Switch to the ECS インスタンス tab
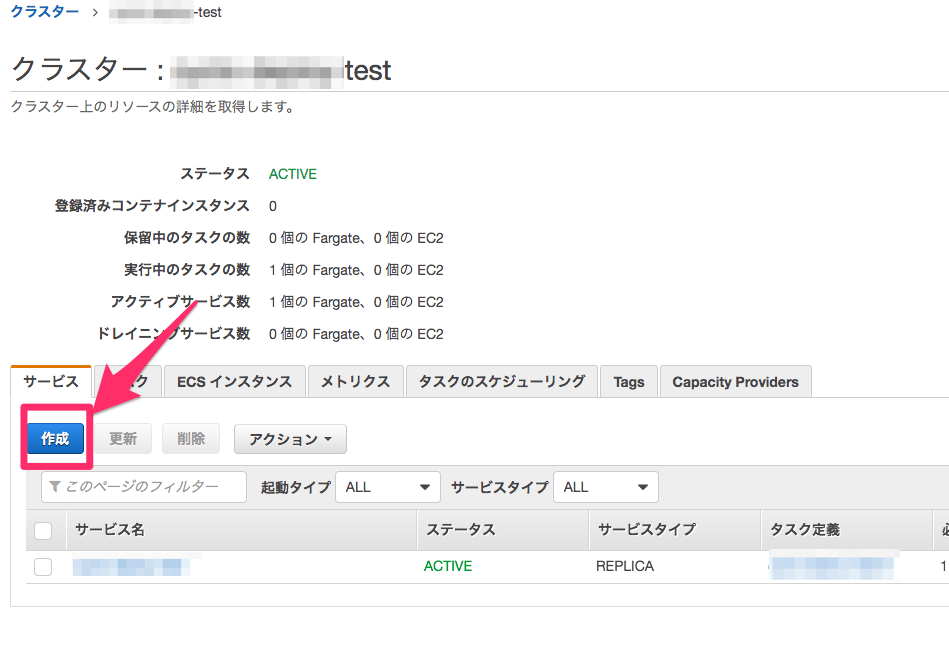This screenshot has width=949, height=658. click(x=234, y=382)
